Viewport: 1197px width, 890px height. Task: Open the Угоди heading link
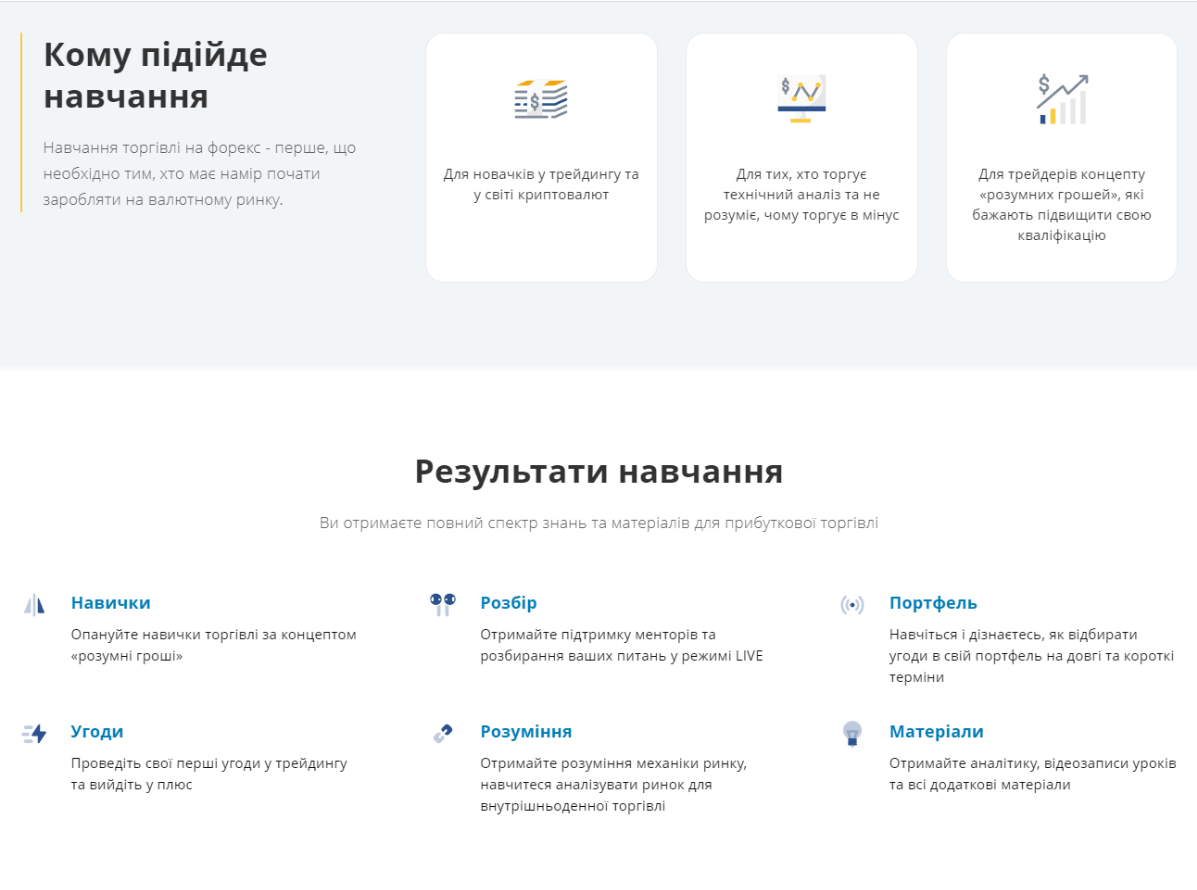(97, 732)
